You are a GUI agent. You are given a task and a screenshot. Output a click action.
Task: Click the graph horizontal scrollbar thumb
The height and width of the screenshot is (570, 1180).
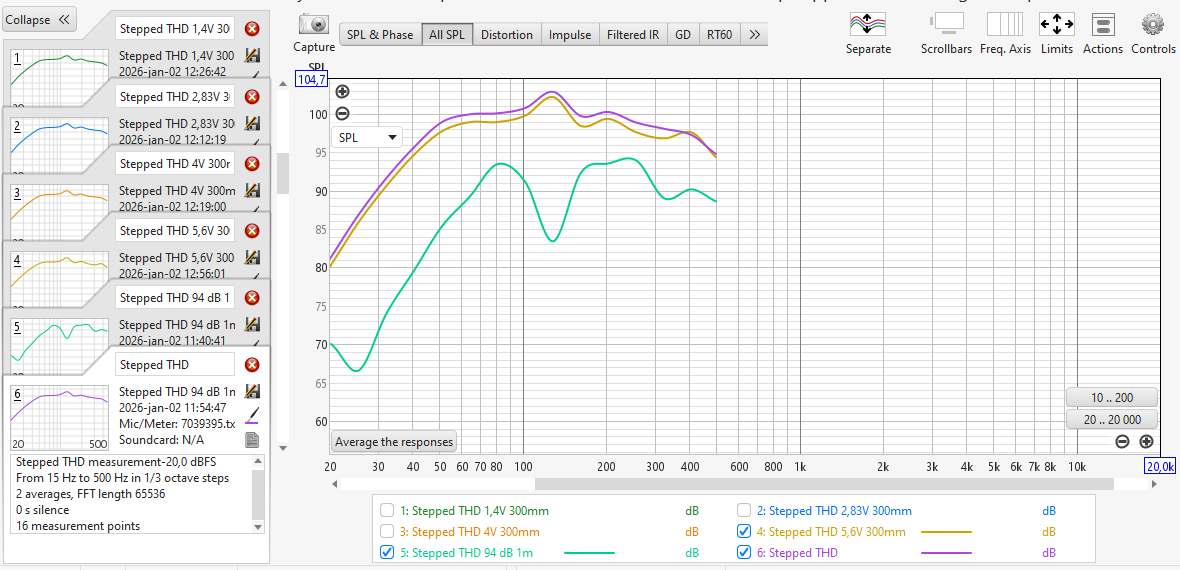point(824,484)
